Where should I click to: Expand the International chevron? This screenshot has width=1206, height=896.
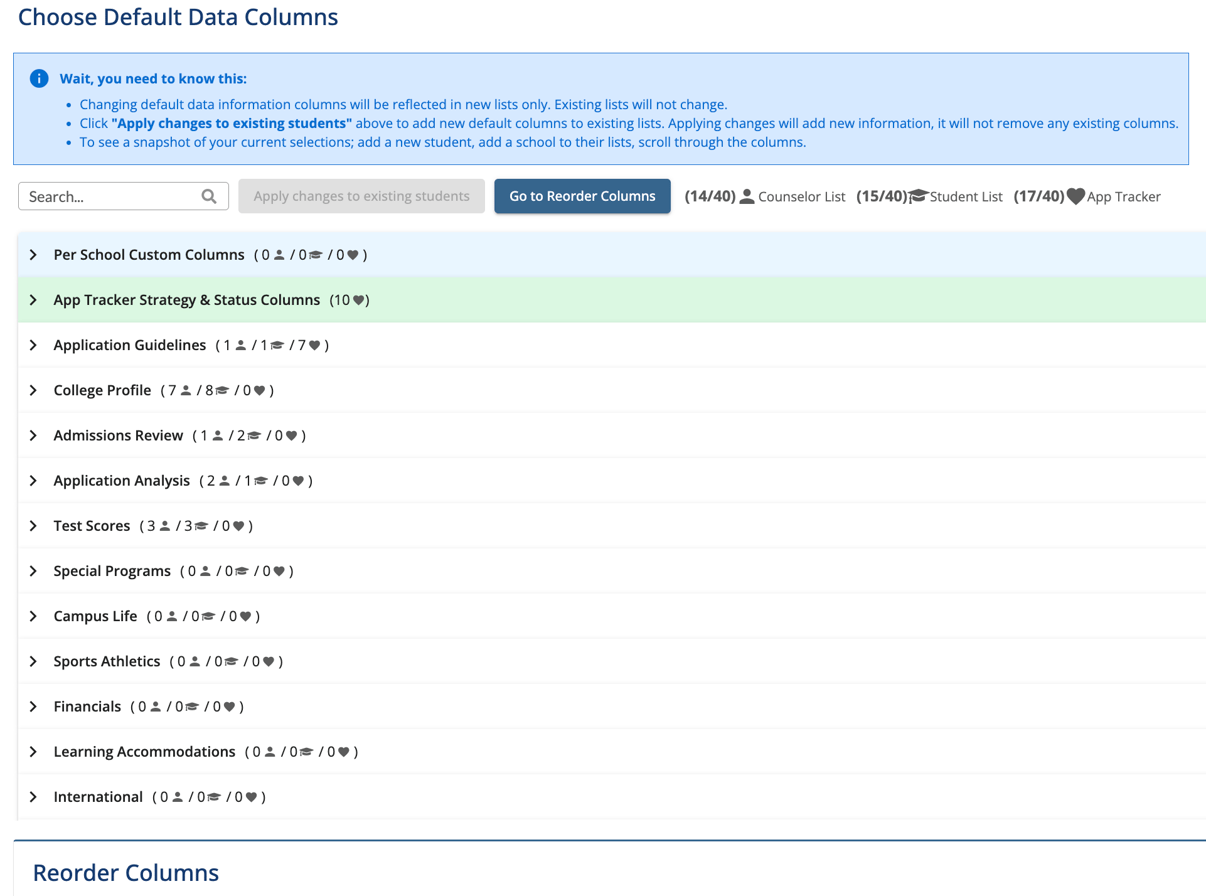pyautogui.click(x=33, y=797)
